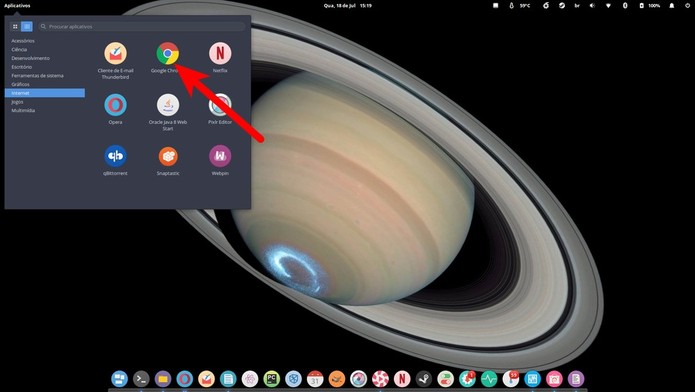Open the Netflix app in the Internet category
The image size is (695, 392).
[x=220, y=54]
